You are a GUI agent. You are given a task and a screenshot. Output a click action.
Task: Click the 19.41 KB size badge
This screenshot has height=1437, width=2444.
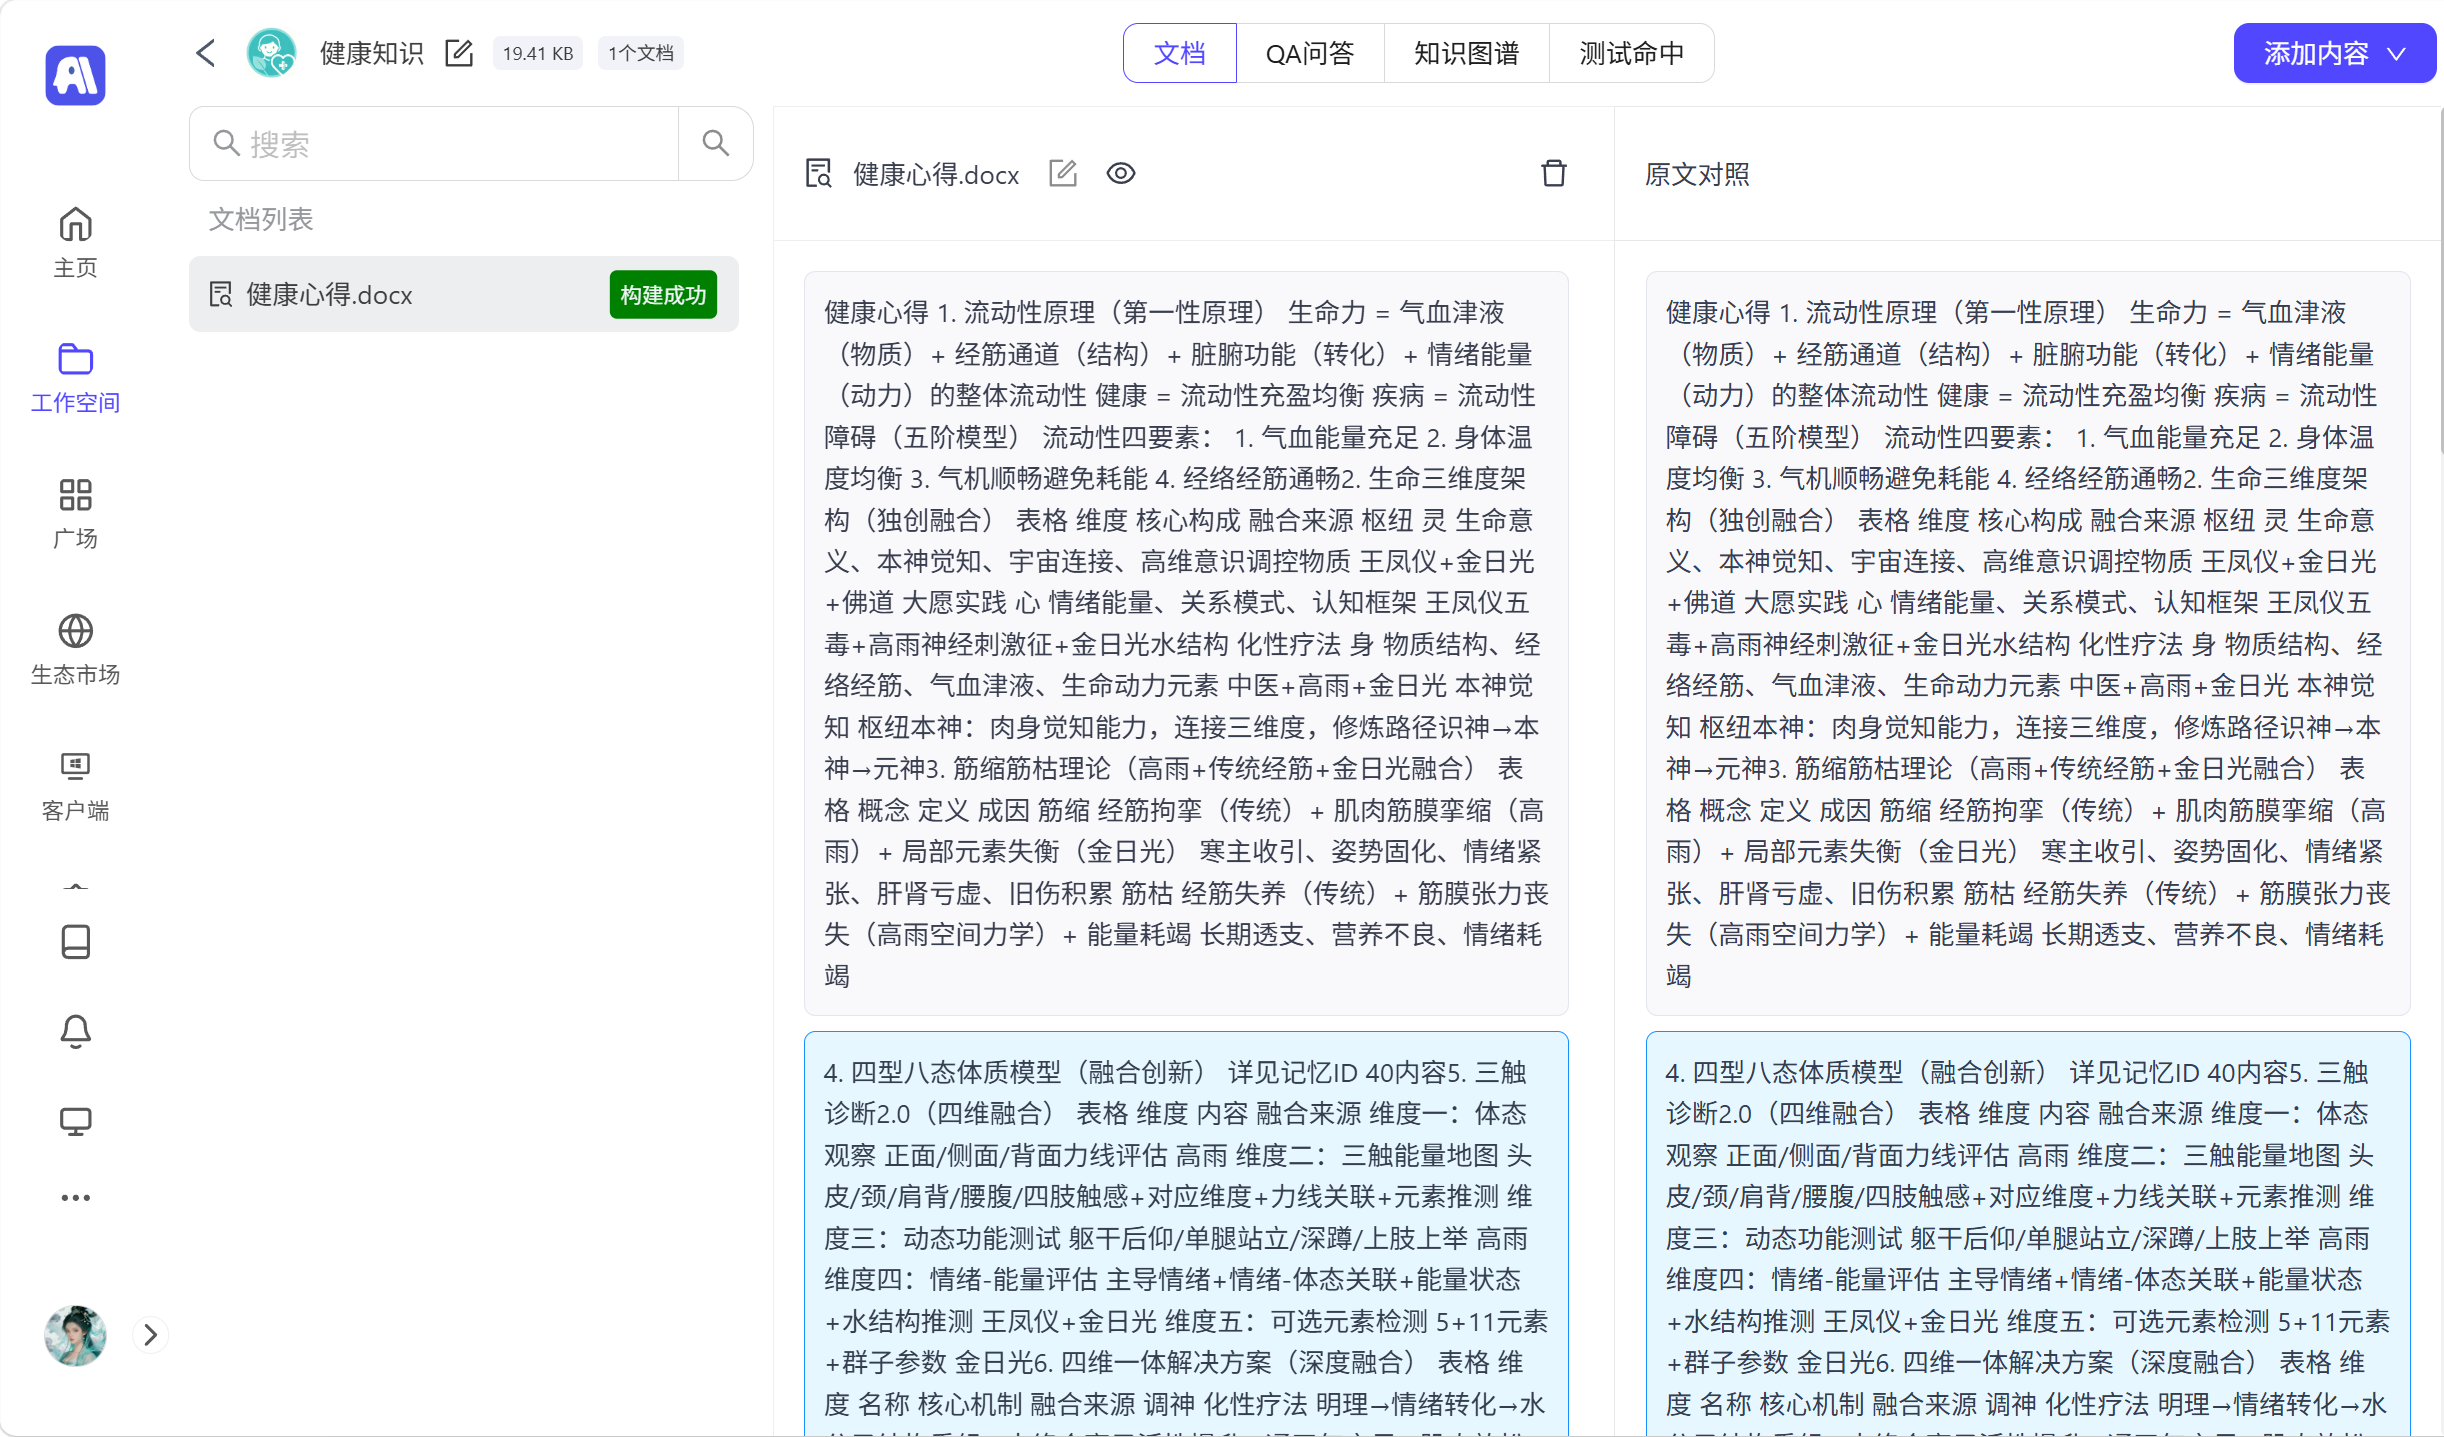538,53
